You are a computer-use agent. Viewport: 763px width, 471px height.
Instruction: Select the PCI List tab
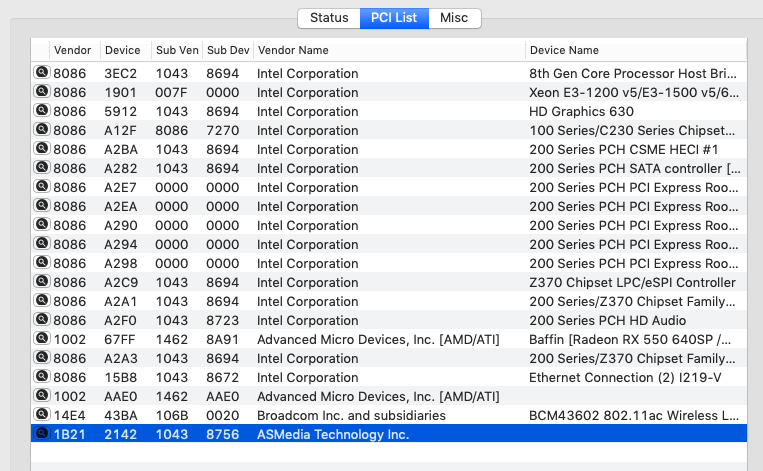pos(394,18)
